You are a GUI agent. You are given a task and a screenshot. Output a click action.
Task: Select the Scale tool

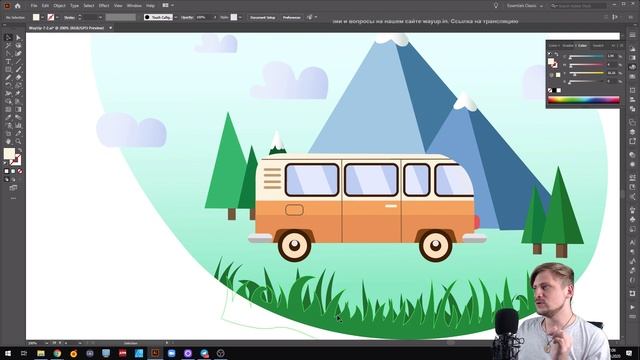(x=18, y=85)
